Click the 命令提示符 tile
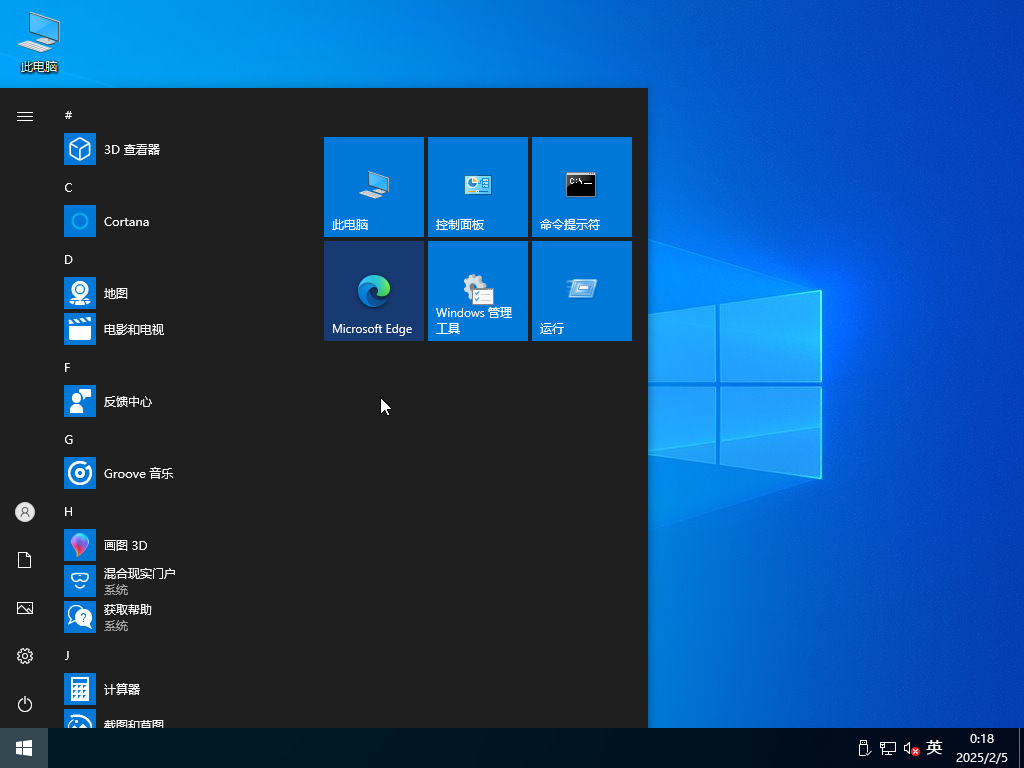This screenshot has height=768, width=1024. pos(581,187)
